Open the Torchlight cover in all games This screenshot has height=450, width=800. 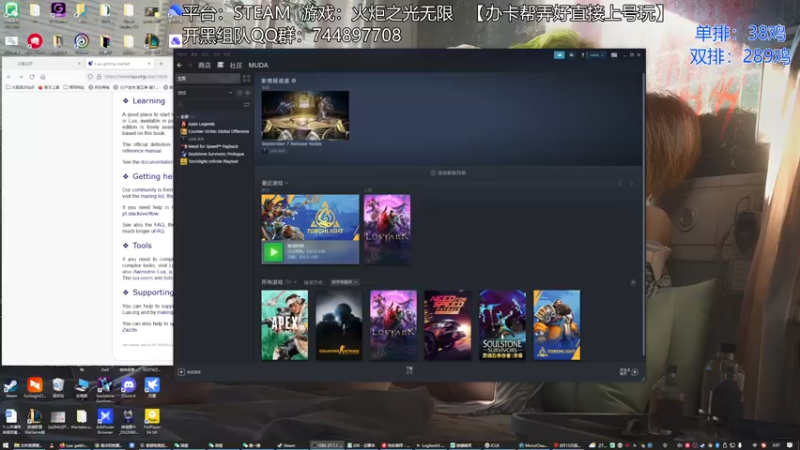557,325
